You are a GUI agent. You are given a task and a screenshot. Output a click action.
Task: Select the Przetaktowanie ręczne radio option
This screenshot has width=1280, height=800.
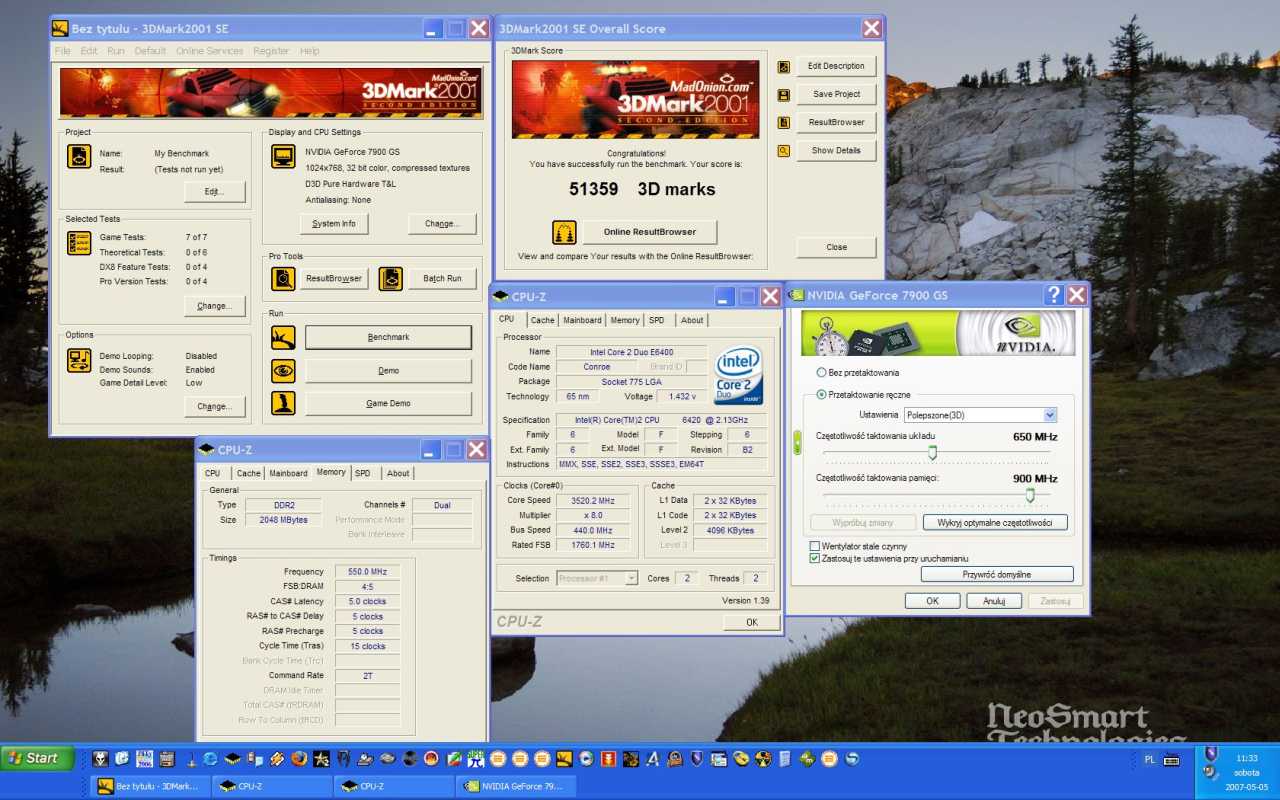click(822, 394)
